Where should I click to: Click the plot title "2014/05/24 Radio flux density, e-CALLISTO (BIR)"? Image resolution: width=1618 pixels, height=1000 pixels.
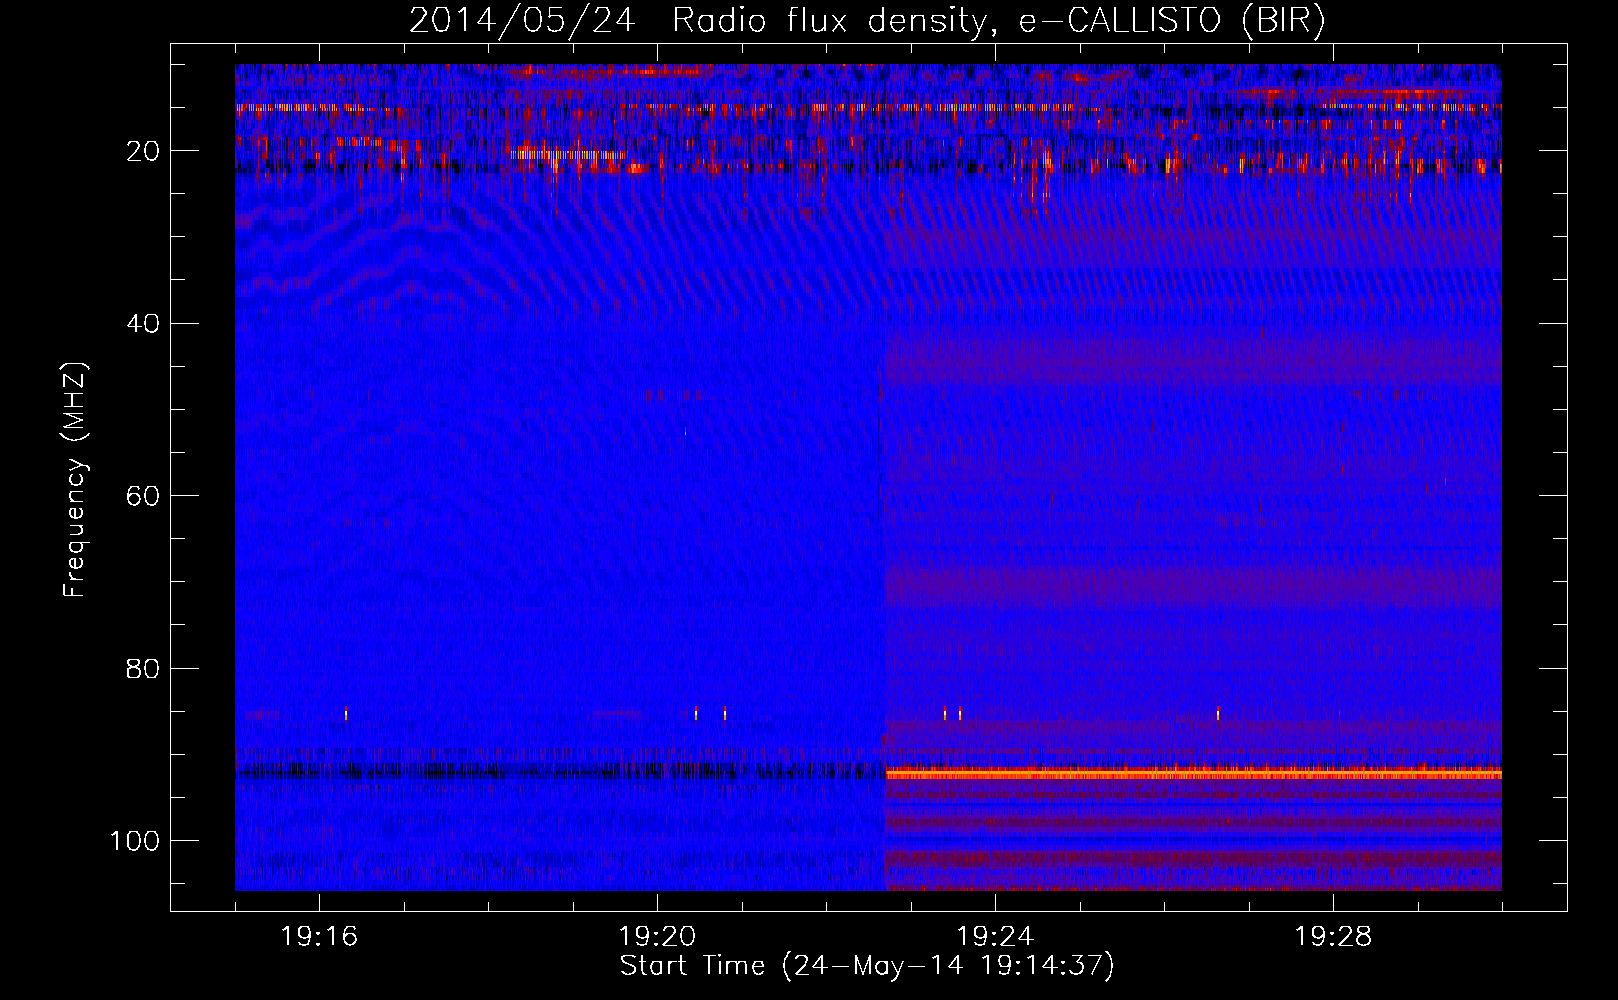pos(867,20)
